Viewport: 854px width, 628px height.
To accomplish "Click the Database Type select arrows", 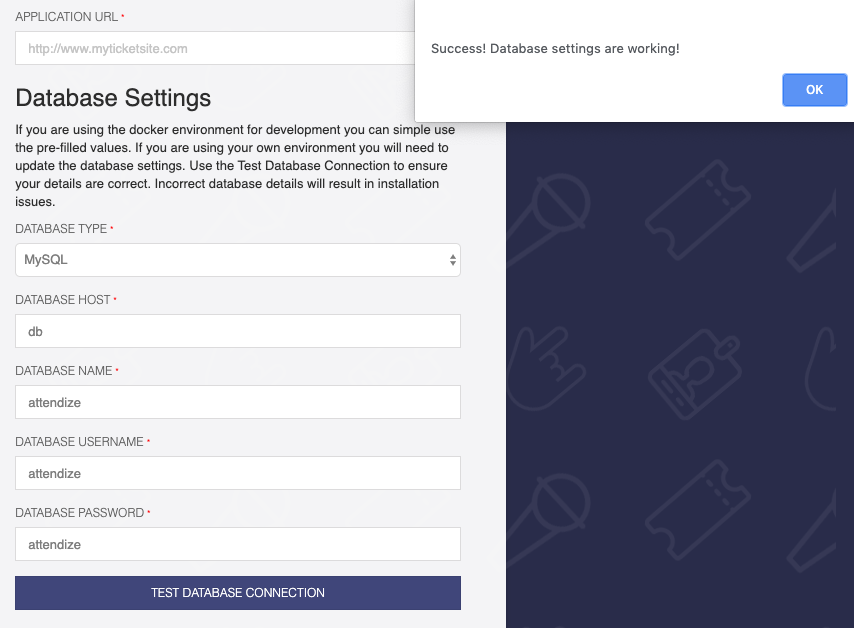I will [x=453, y=260].
